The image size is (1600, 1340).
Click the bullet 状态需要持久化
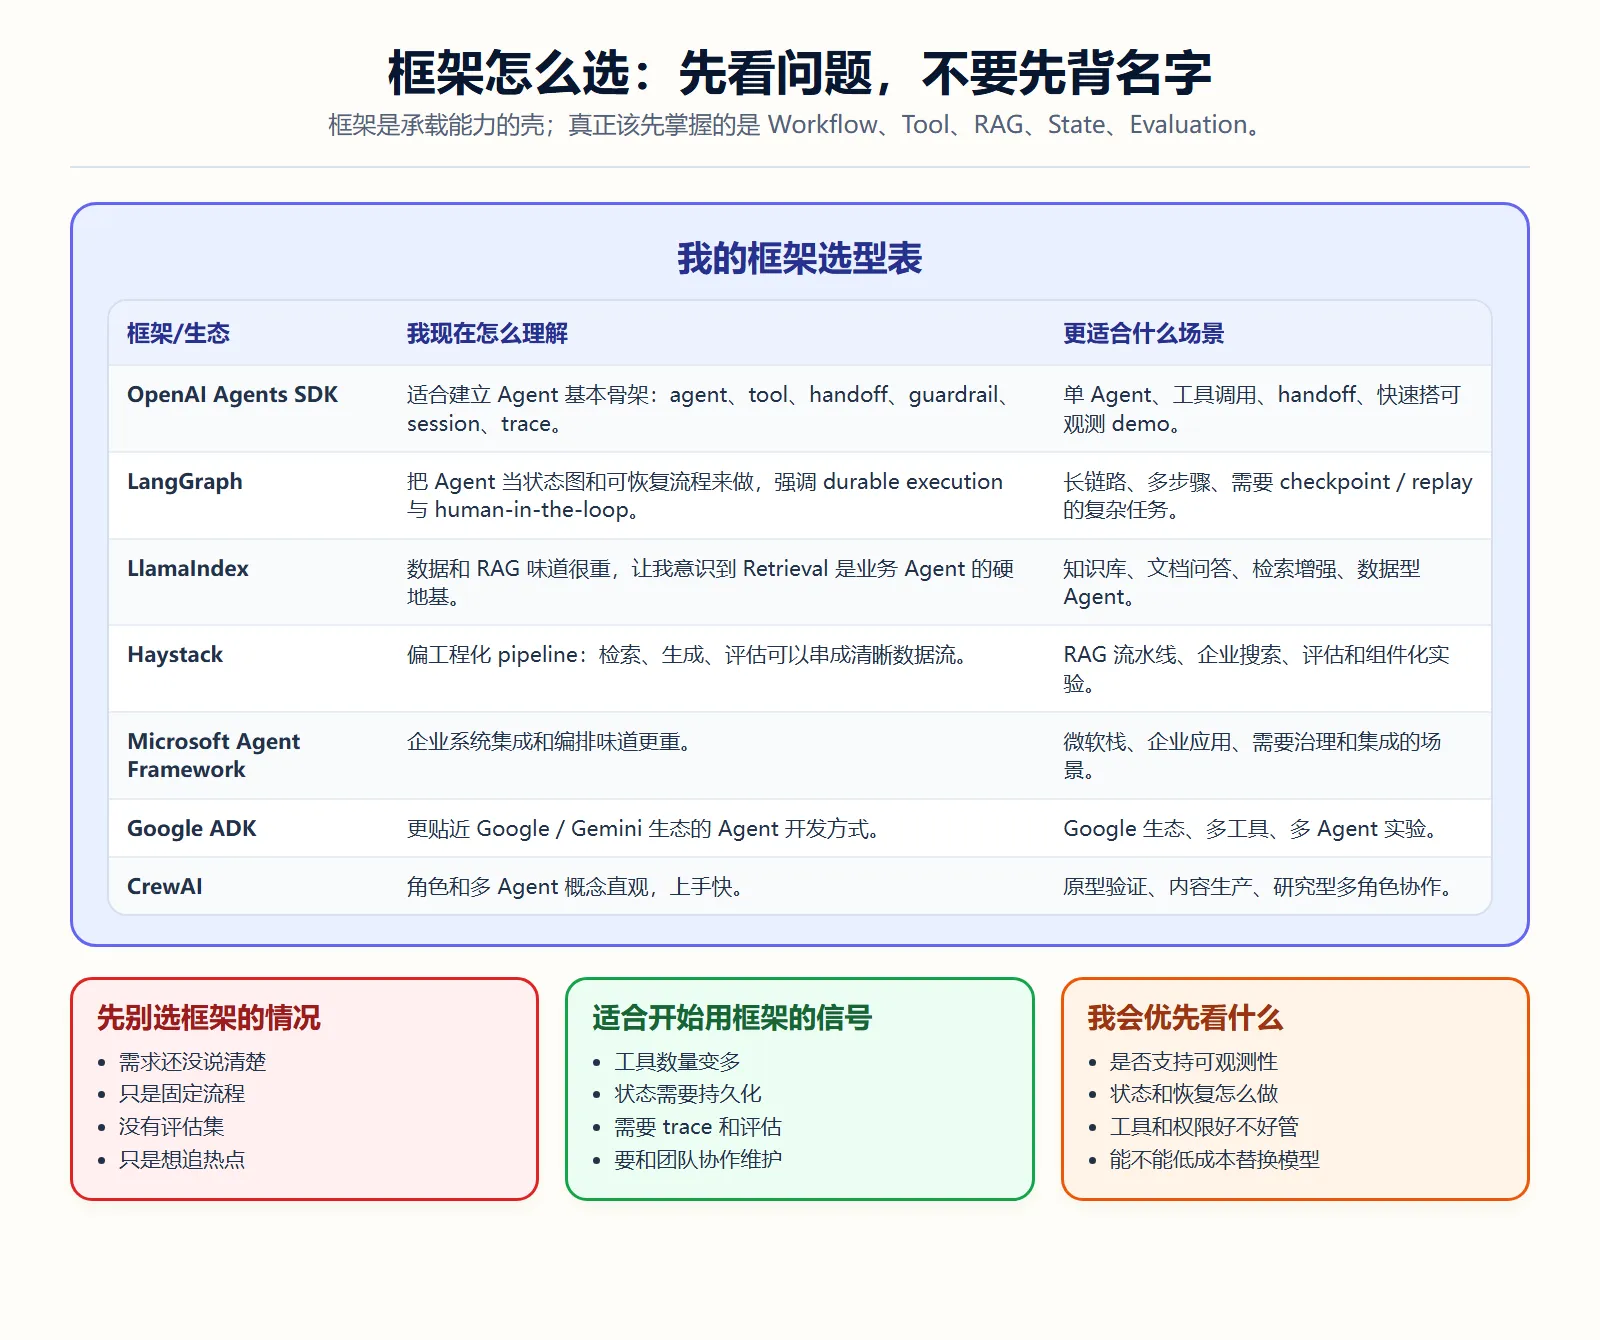click(x=688, y=1094)
